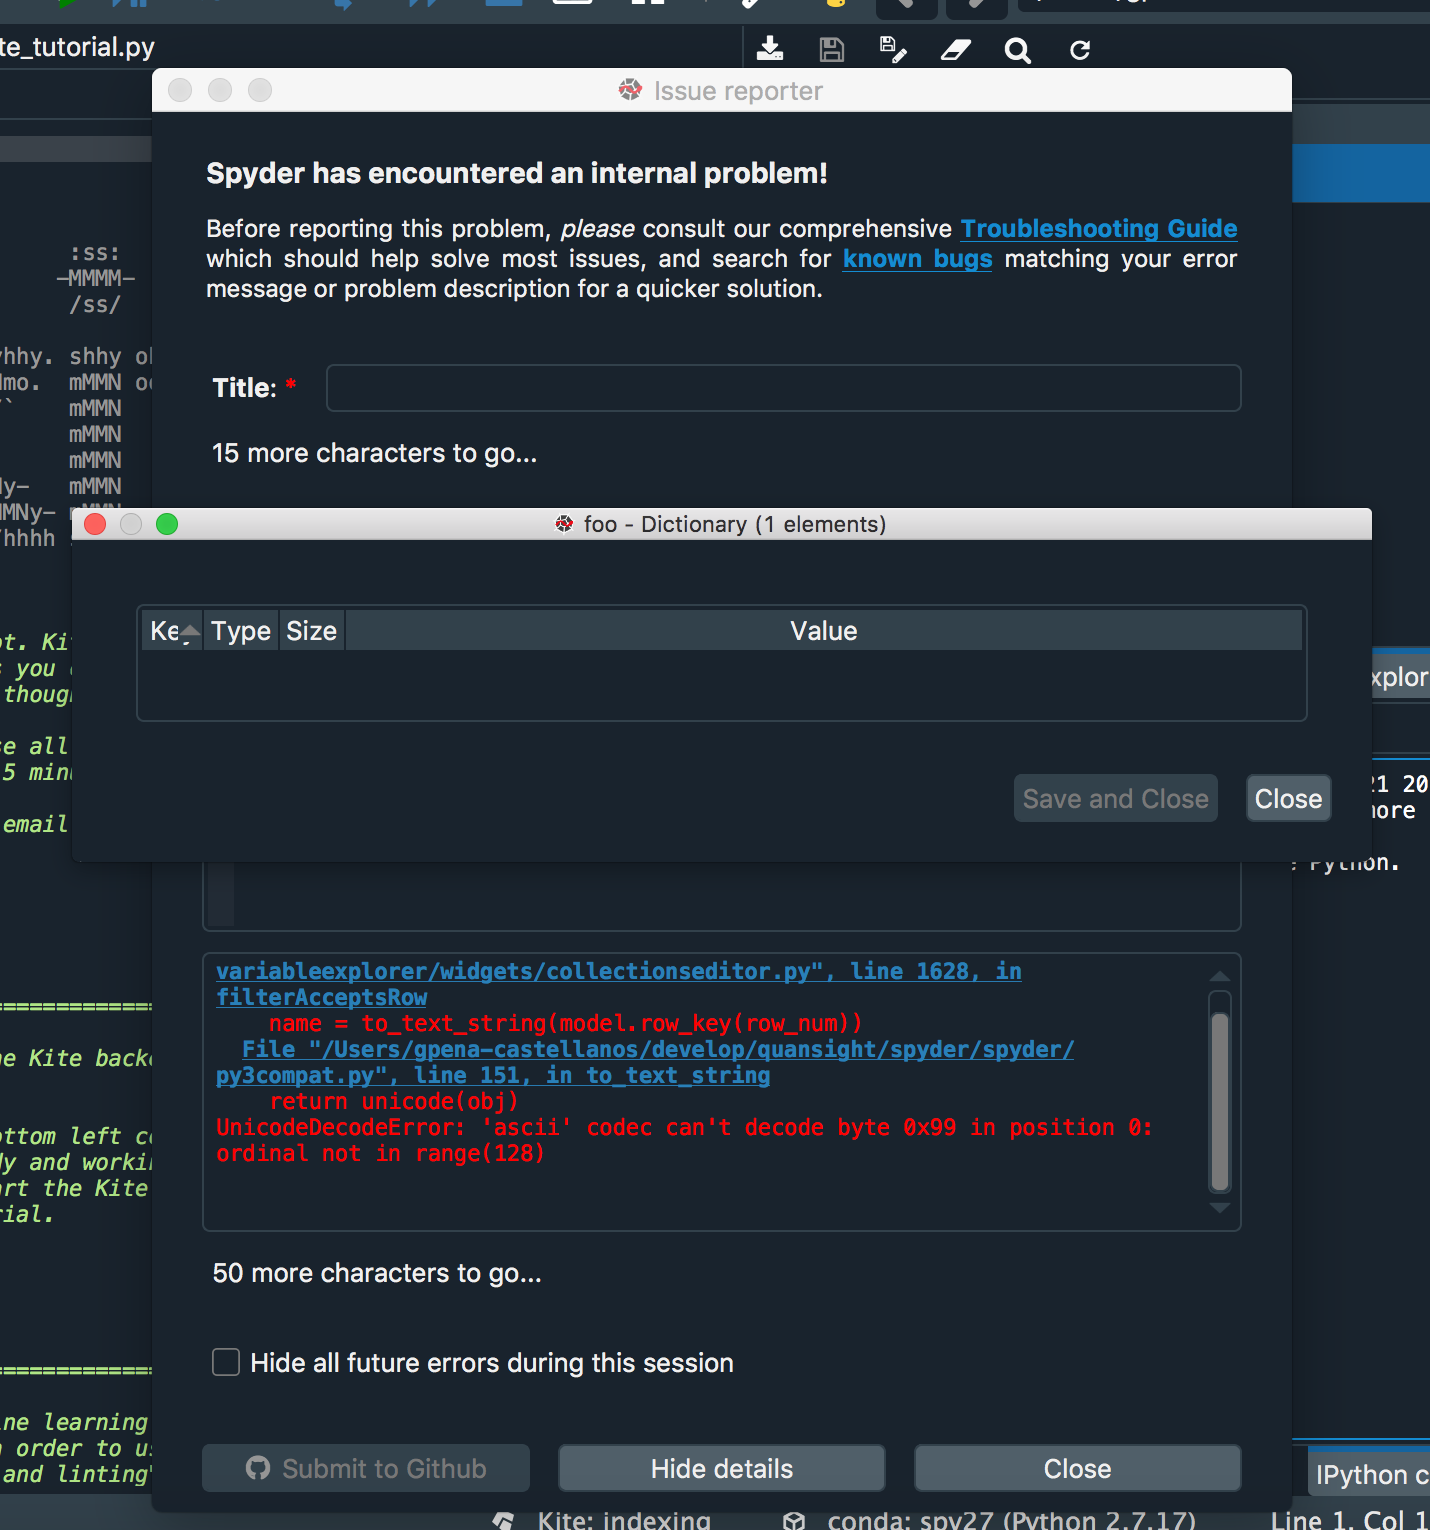The width and height of the screenshot is (1430, 1530).
Task: Select the kite_tutorial.py tab
Action: click(77, 46)
